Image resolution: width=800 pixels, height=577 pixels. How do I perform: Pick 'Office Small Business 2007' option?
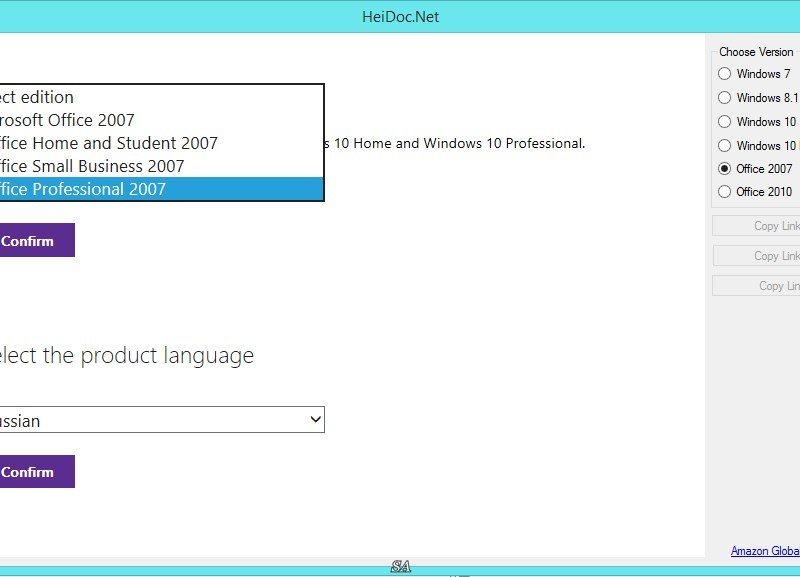pyautogui.click(x=161, y=166)
